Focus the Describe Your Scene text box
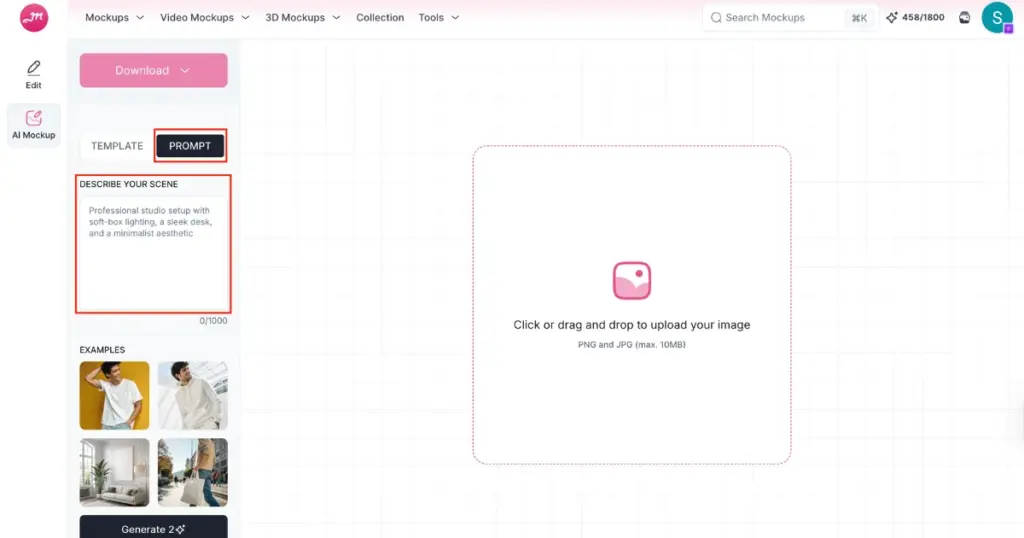The width and height of the screenshot is (1024, 538). click(153, 253)
